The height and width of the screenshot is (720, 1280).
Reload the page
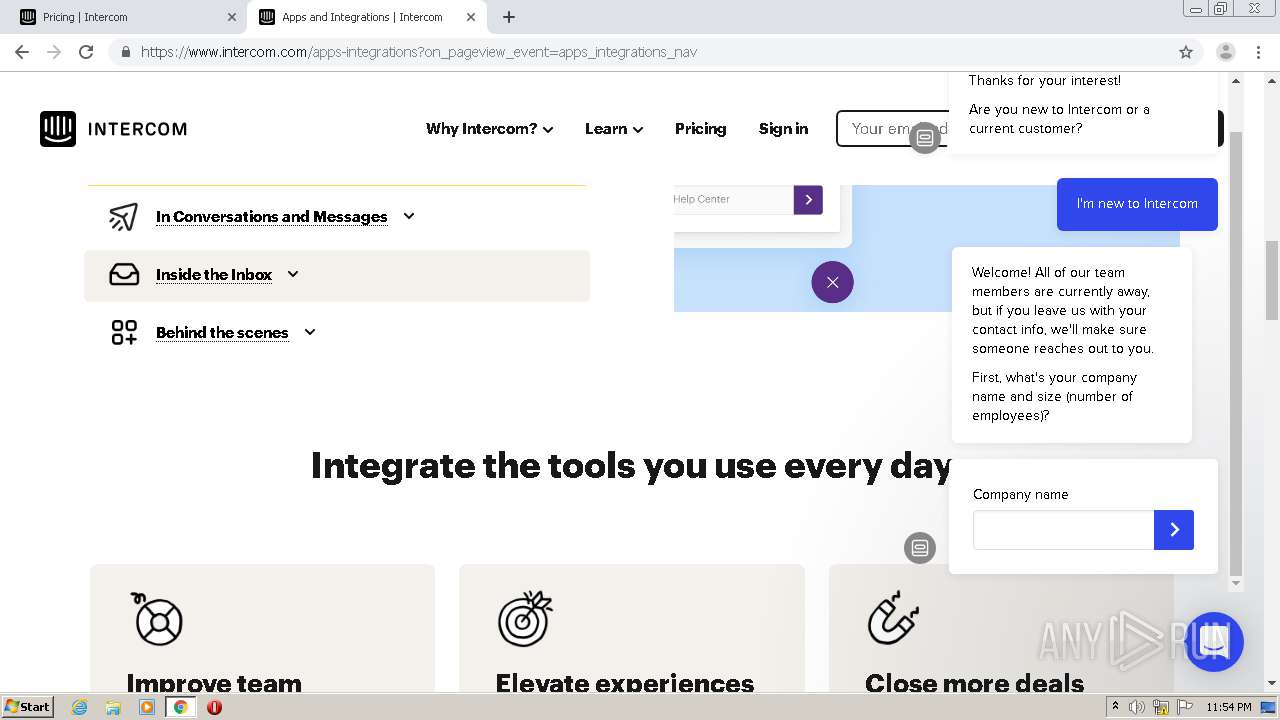86,52
